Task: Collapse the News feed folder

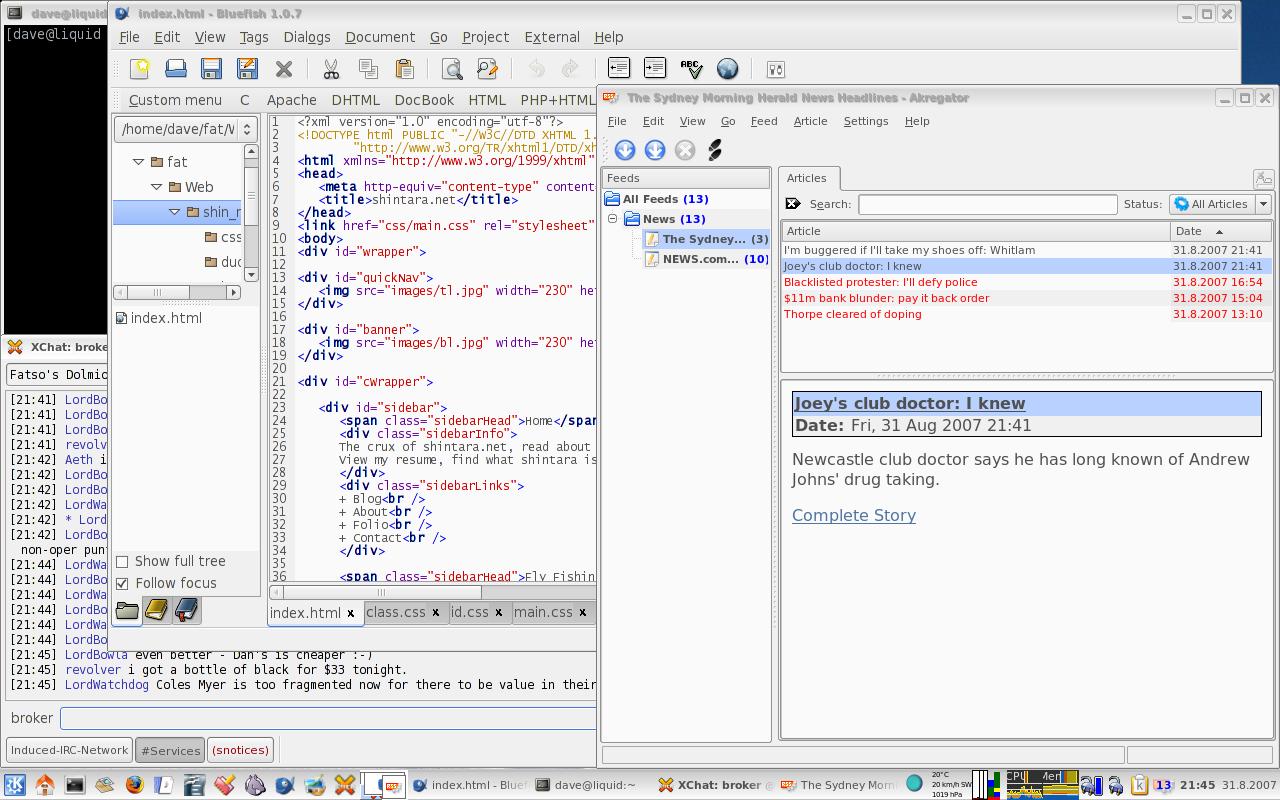Action: 612,219
